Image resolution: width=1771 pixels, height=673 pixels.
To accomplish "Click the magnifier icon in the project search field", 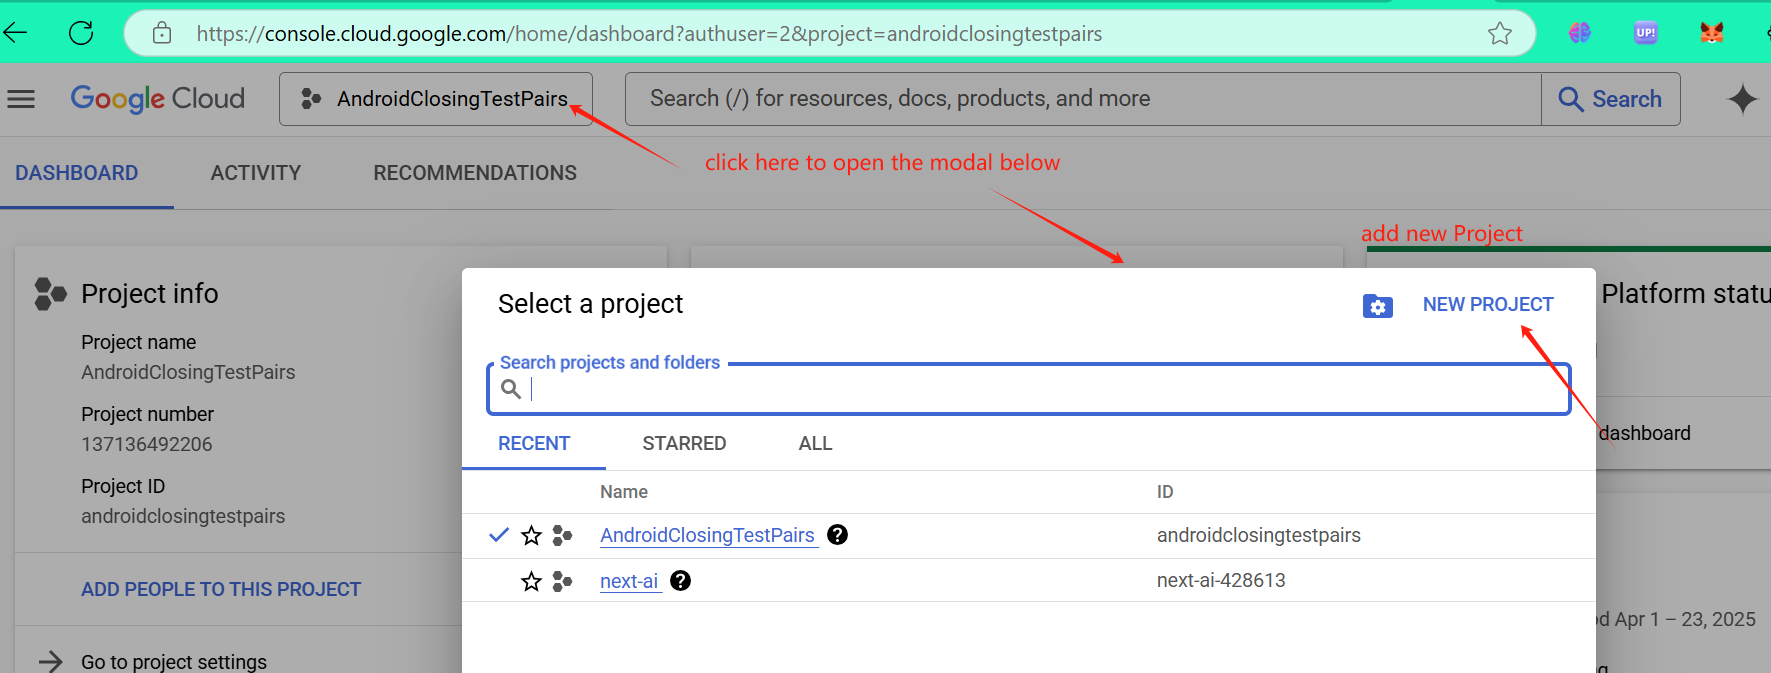I will 511,389.
